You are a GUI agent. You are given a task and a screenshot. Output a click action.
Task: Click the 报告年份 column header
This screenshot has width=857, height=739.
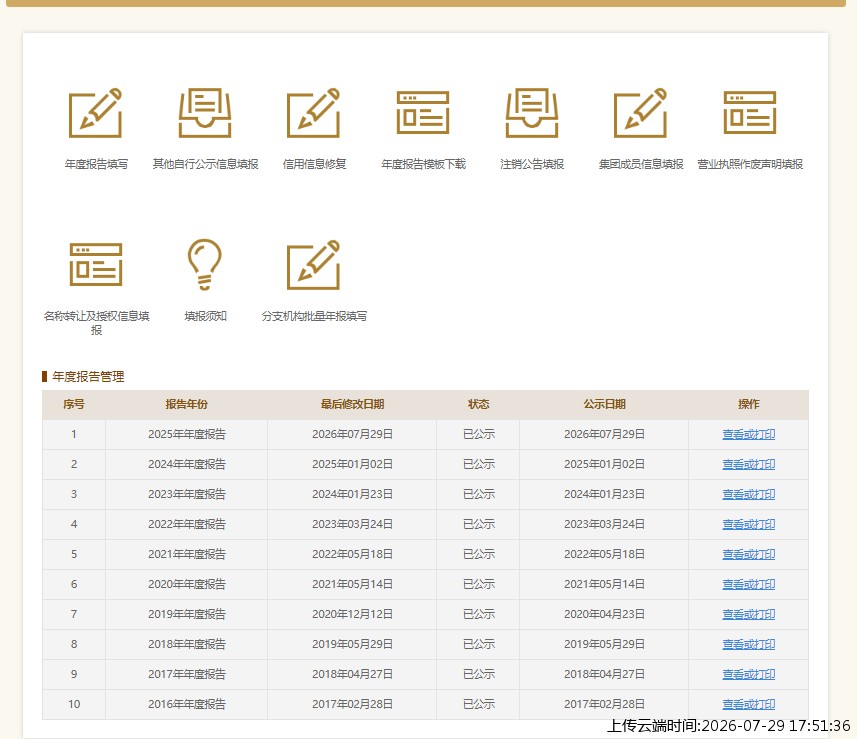[x=186, y=404]
